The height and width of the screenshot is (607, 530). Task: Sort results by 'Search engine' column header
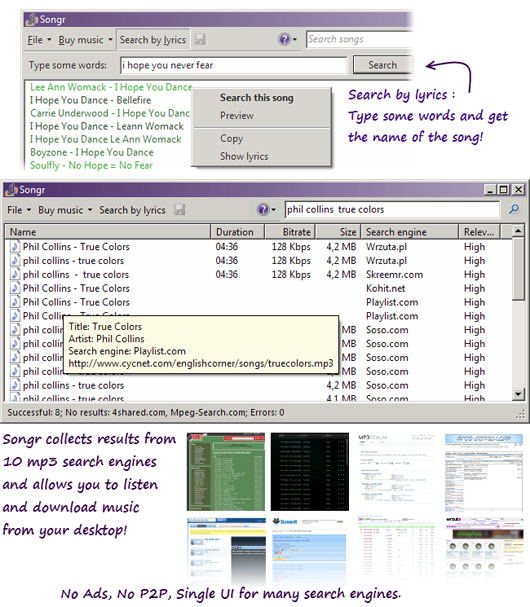click(x=409, y=232)
